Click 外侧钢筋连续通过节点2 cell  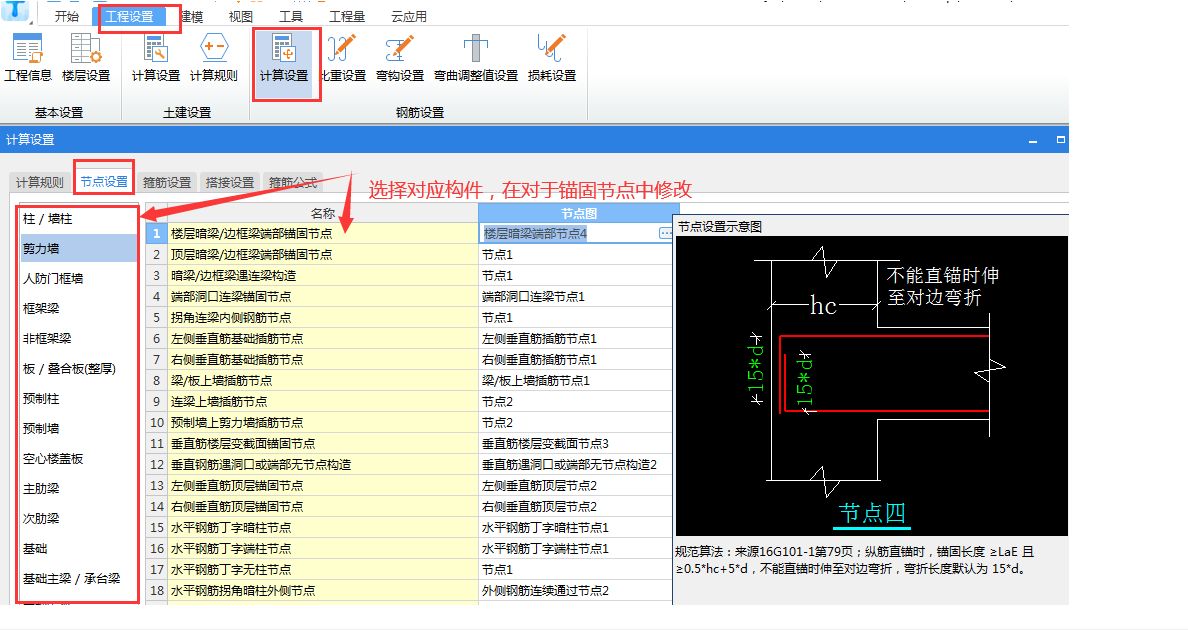(x=575, y=591)
